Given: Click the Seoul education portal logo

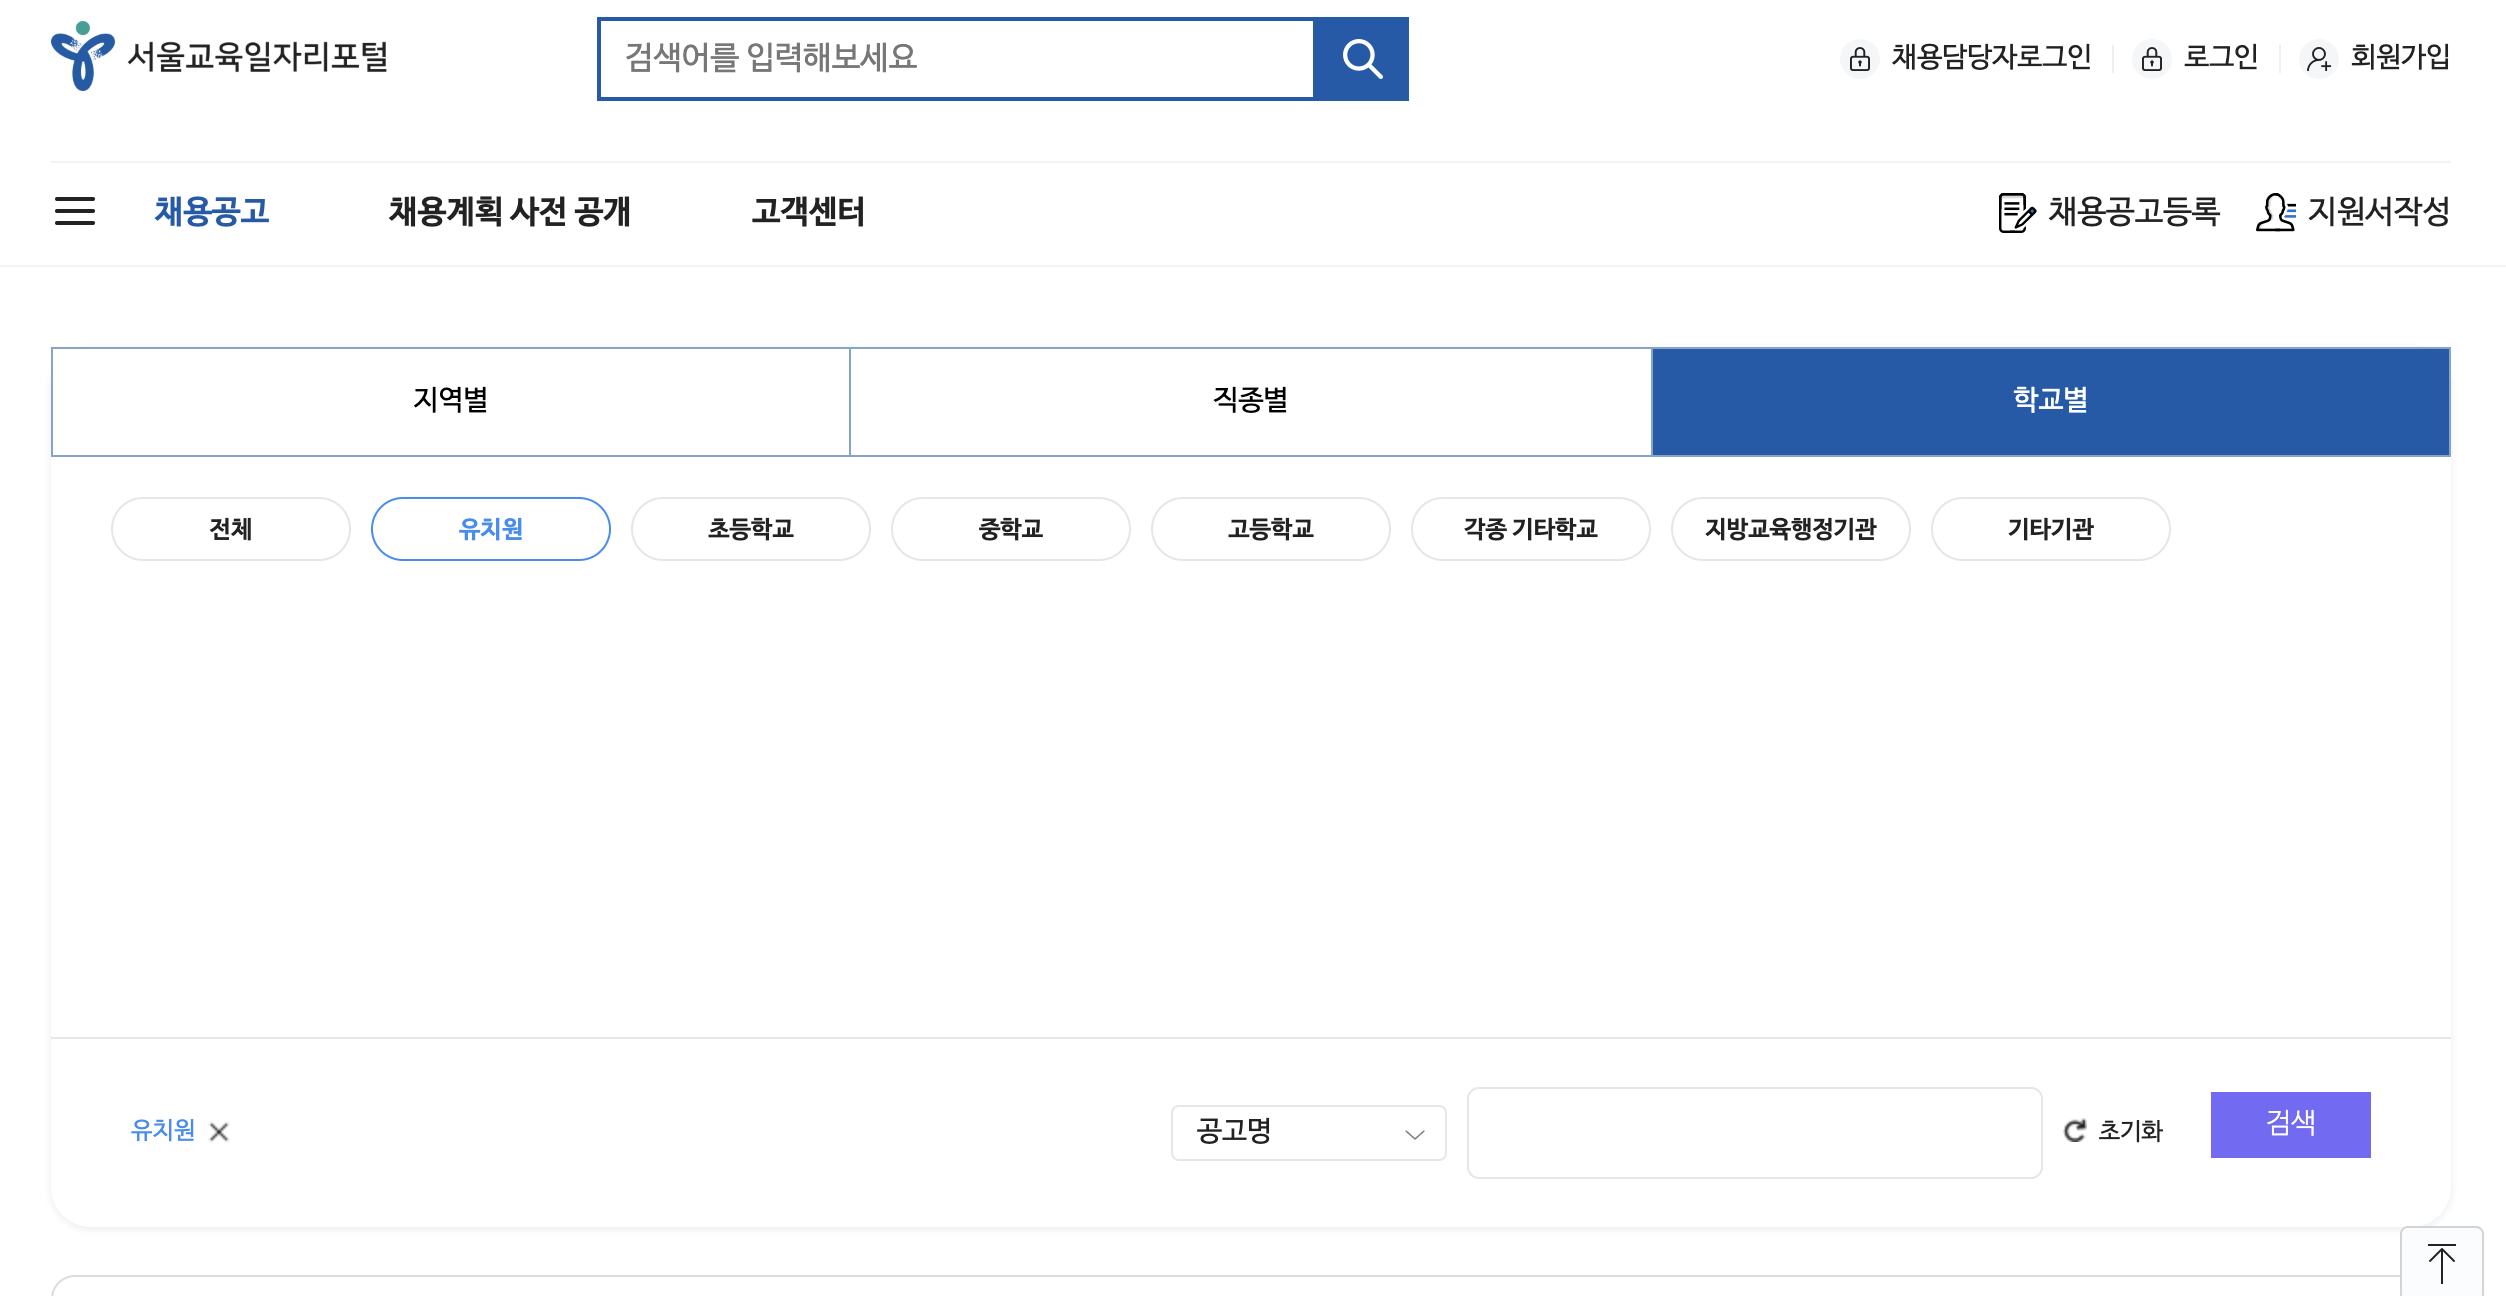Looking at the screenshot, I should [x=82, y=56].
